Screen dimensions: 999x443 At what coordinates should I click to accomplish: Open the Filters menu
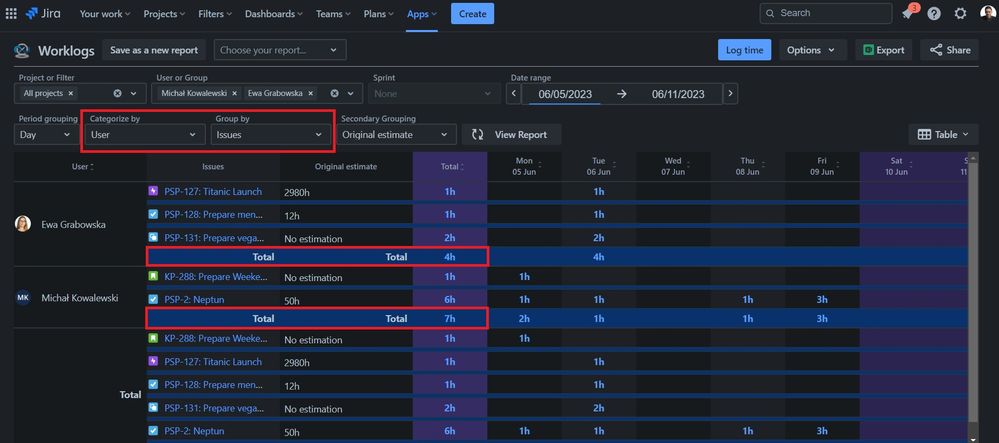[215, 13]
